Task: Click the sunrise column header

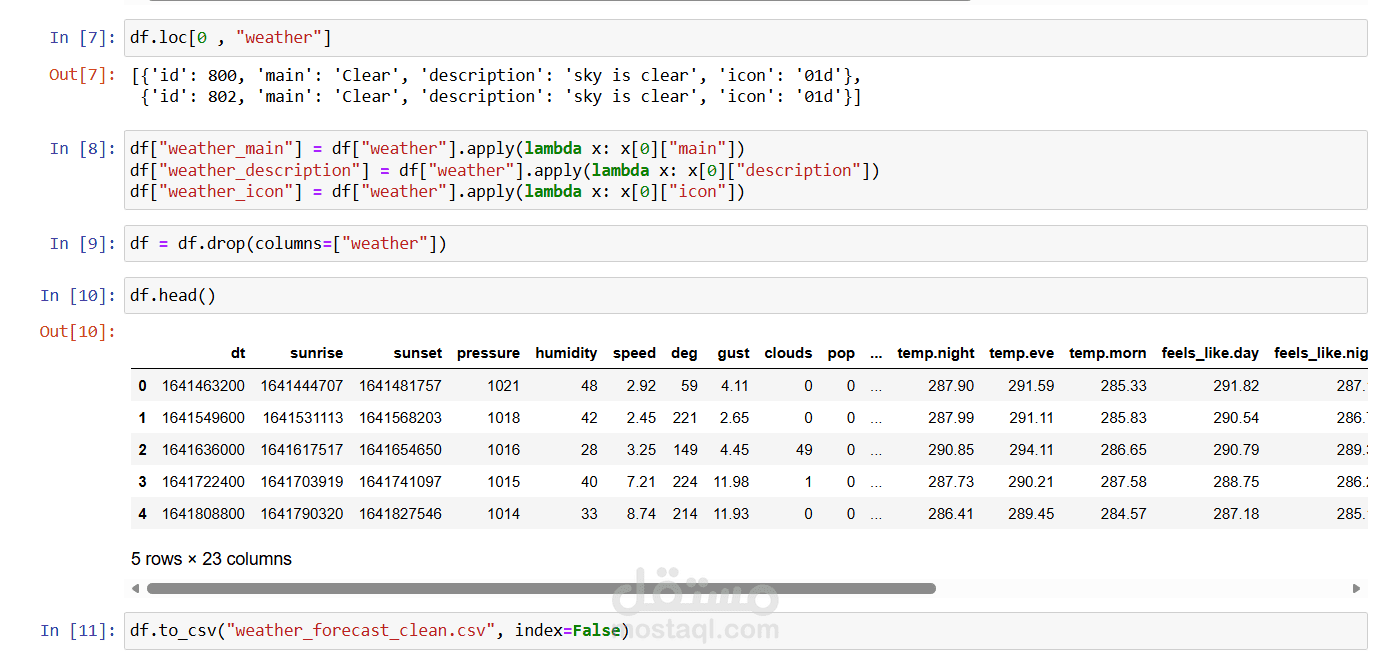Action: coord(316,353)
